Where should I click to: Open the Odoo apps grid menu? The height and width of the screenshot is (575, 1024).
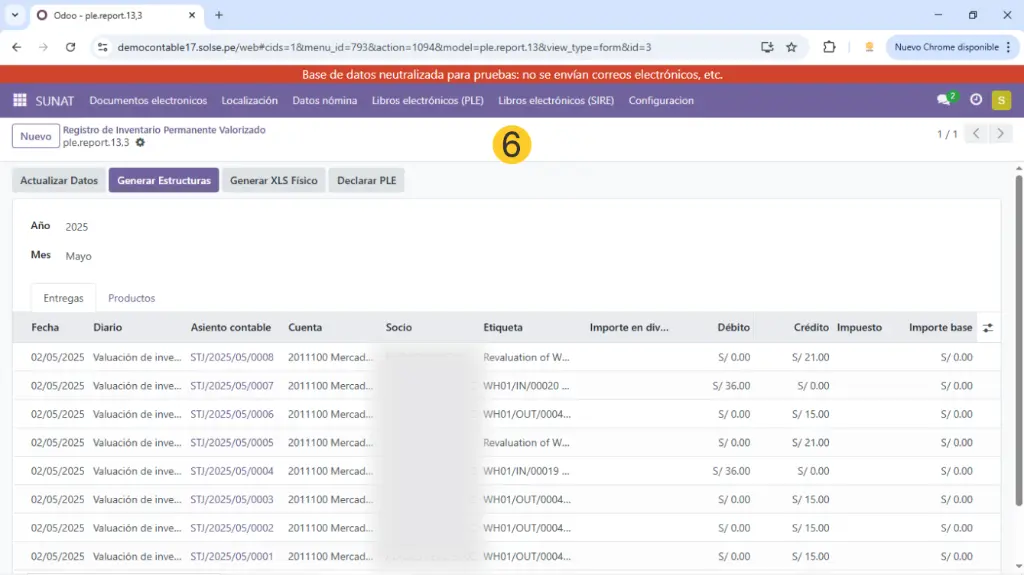pyautogui.click(x=20, y=100)
